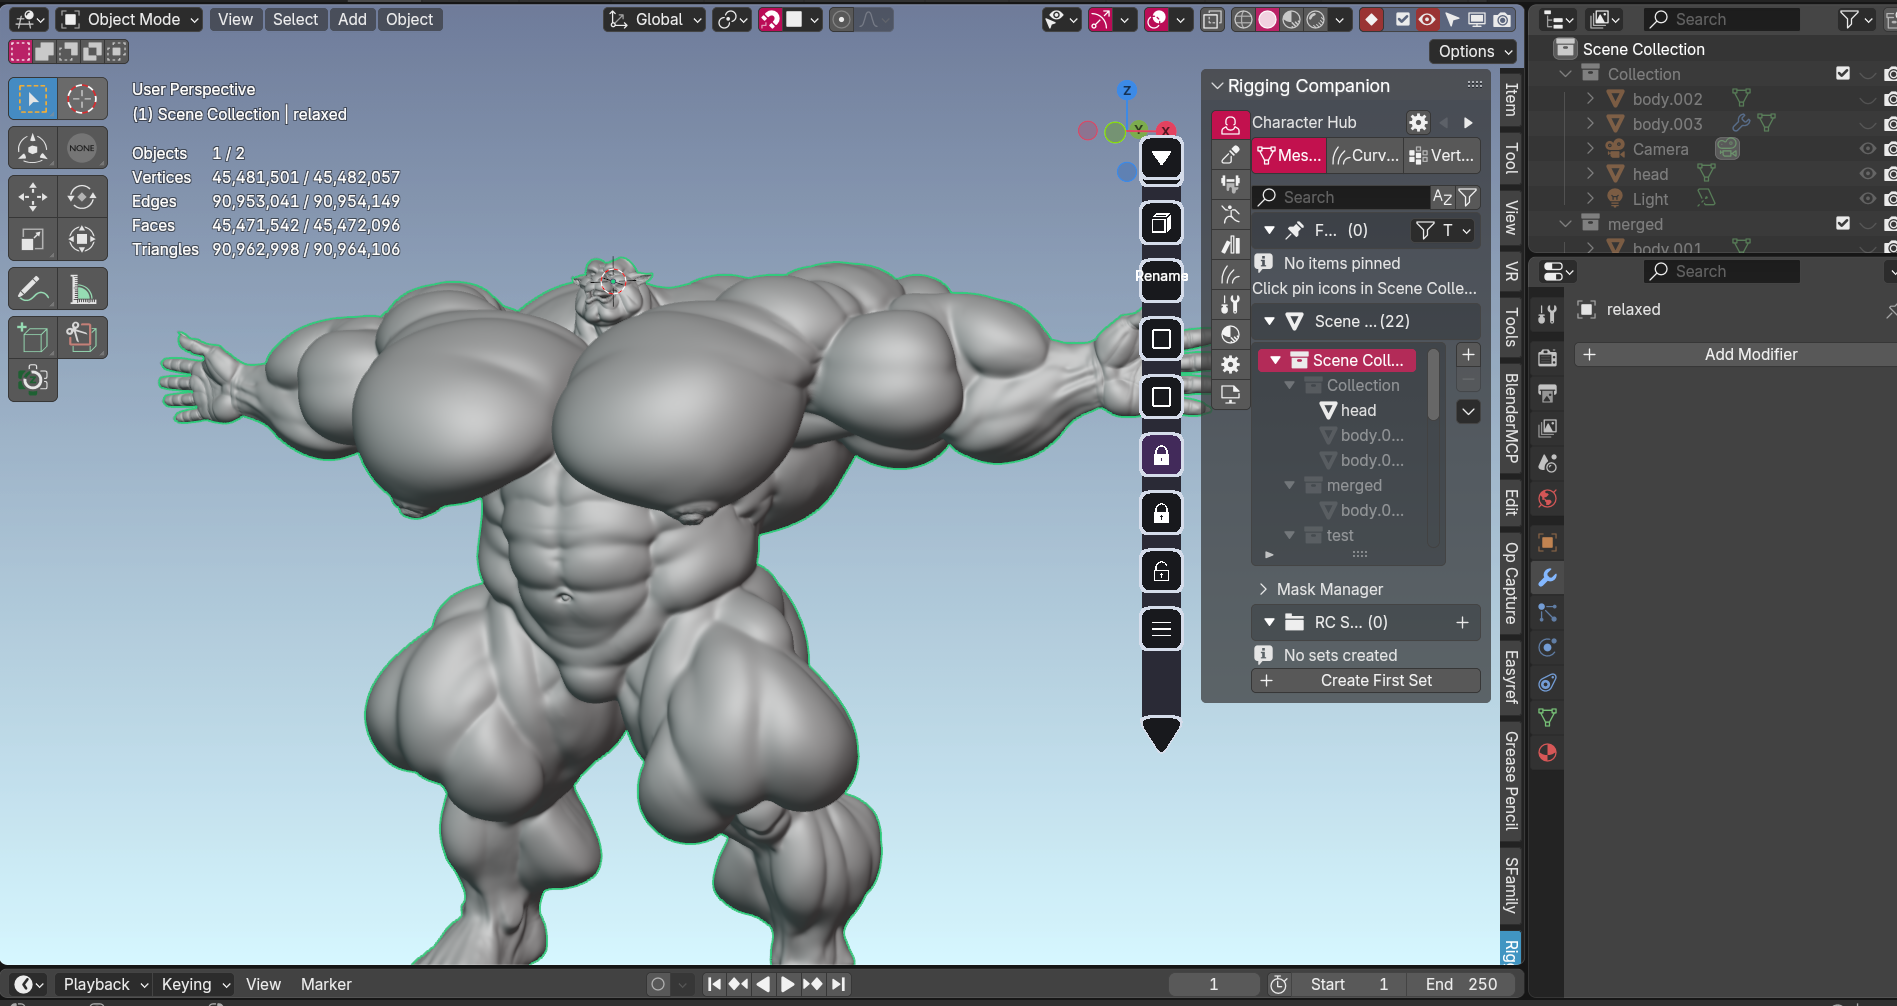The height and width of the screenshot is (1006, 1897).
Task: Uncheck the Collection exclude checkbox in the outliner
Action: tap(1843, 73)
